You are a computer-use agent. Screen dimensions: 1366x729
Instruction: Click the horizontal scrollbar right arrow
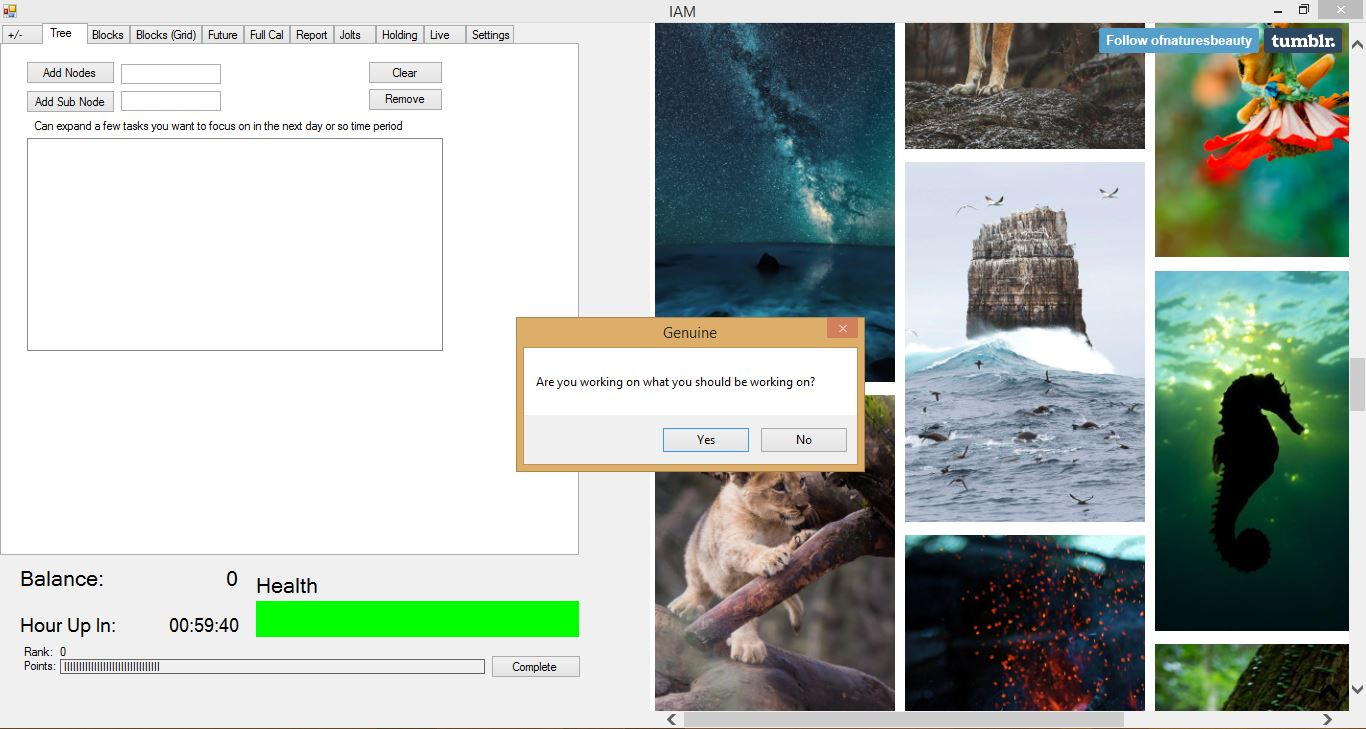point(1327,719)
